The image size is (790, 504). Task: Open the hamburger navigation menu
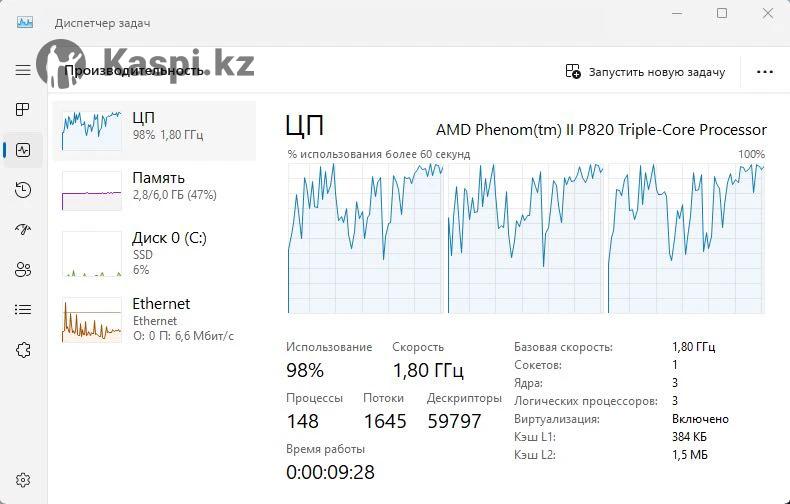(x=23, y=70)
